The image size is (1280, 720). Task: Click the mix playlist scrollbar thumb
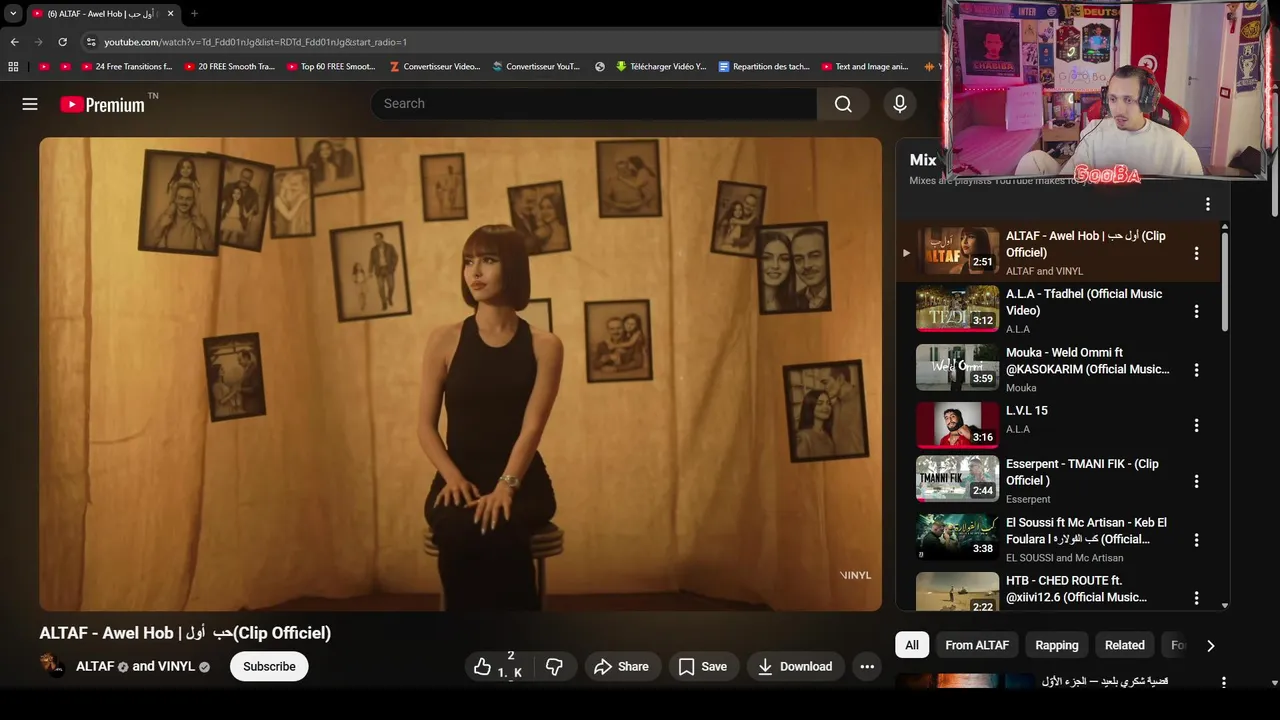1225,282
